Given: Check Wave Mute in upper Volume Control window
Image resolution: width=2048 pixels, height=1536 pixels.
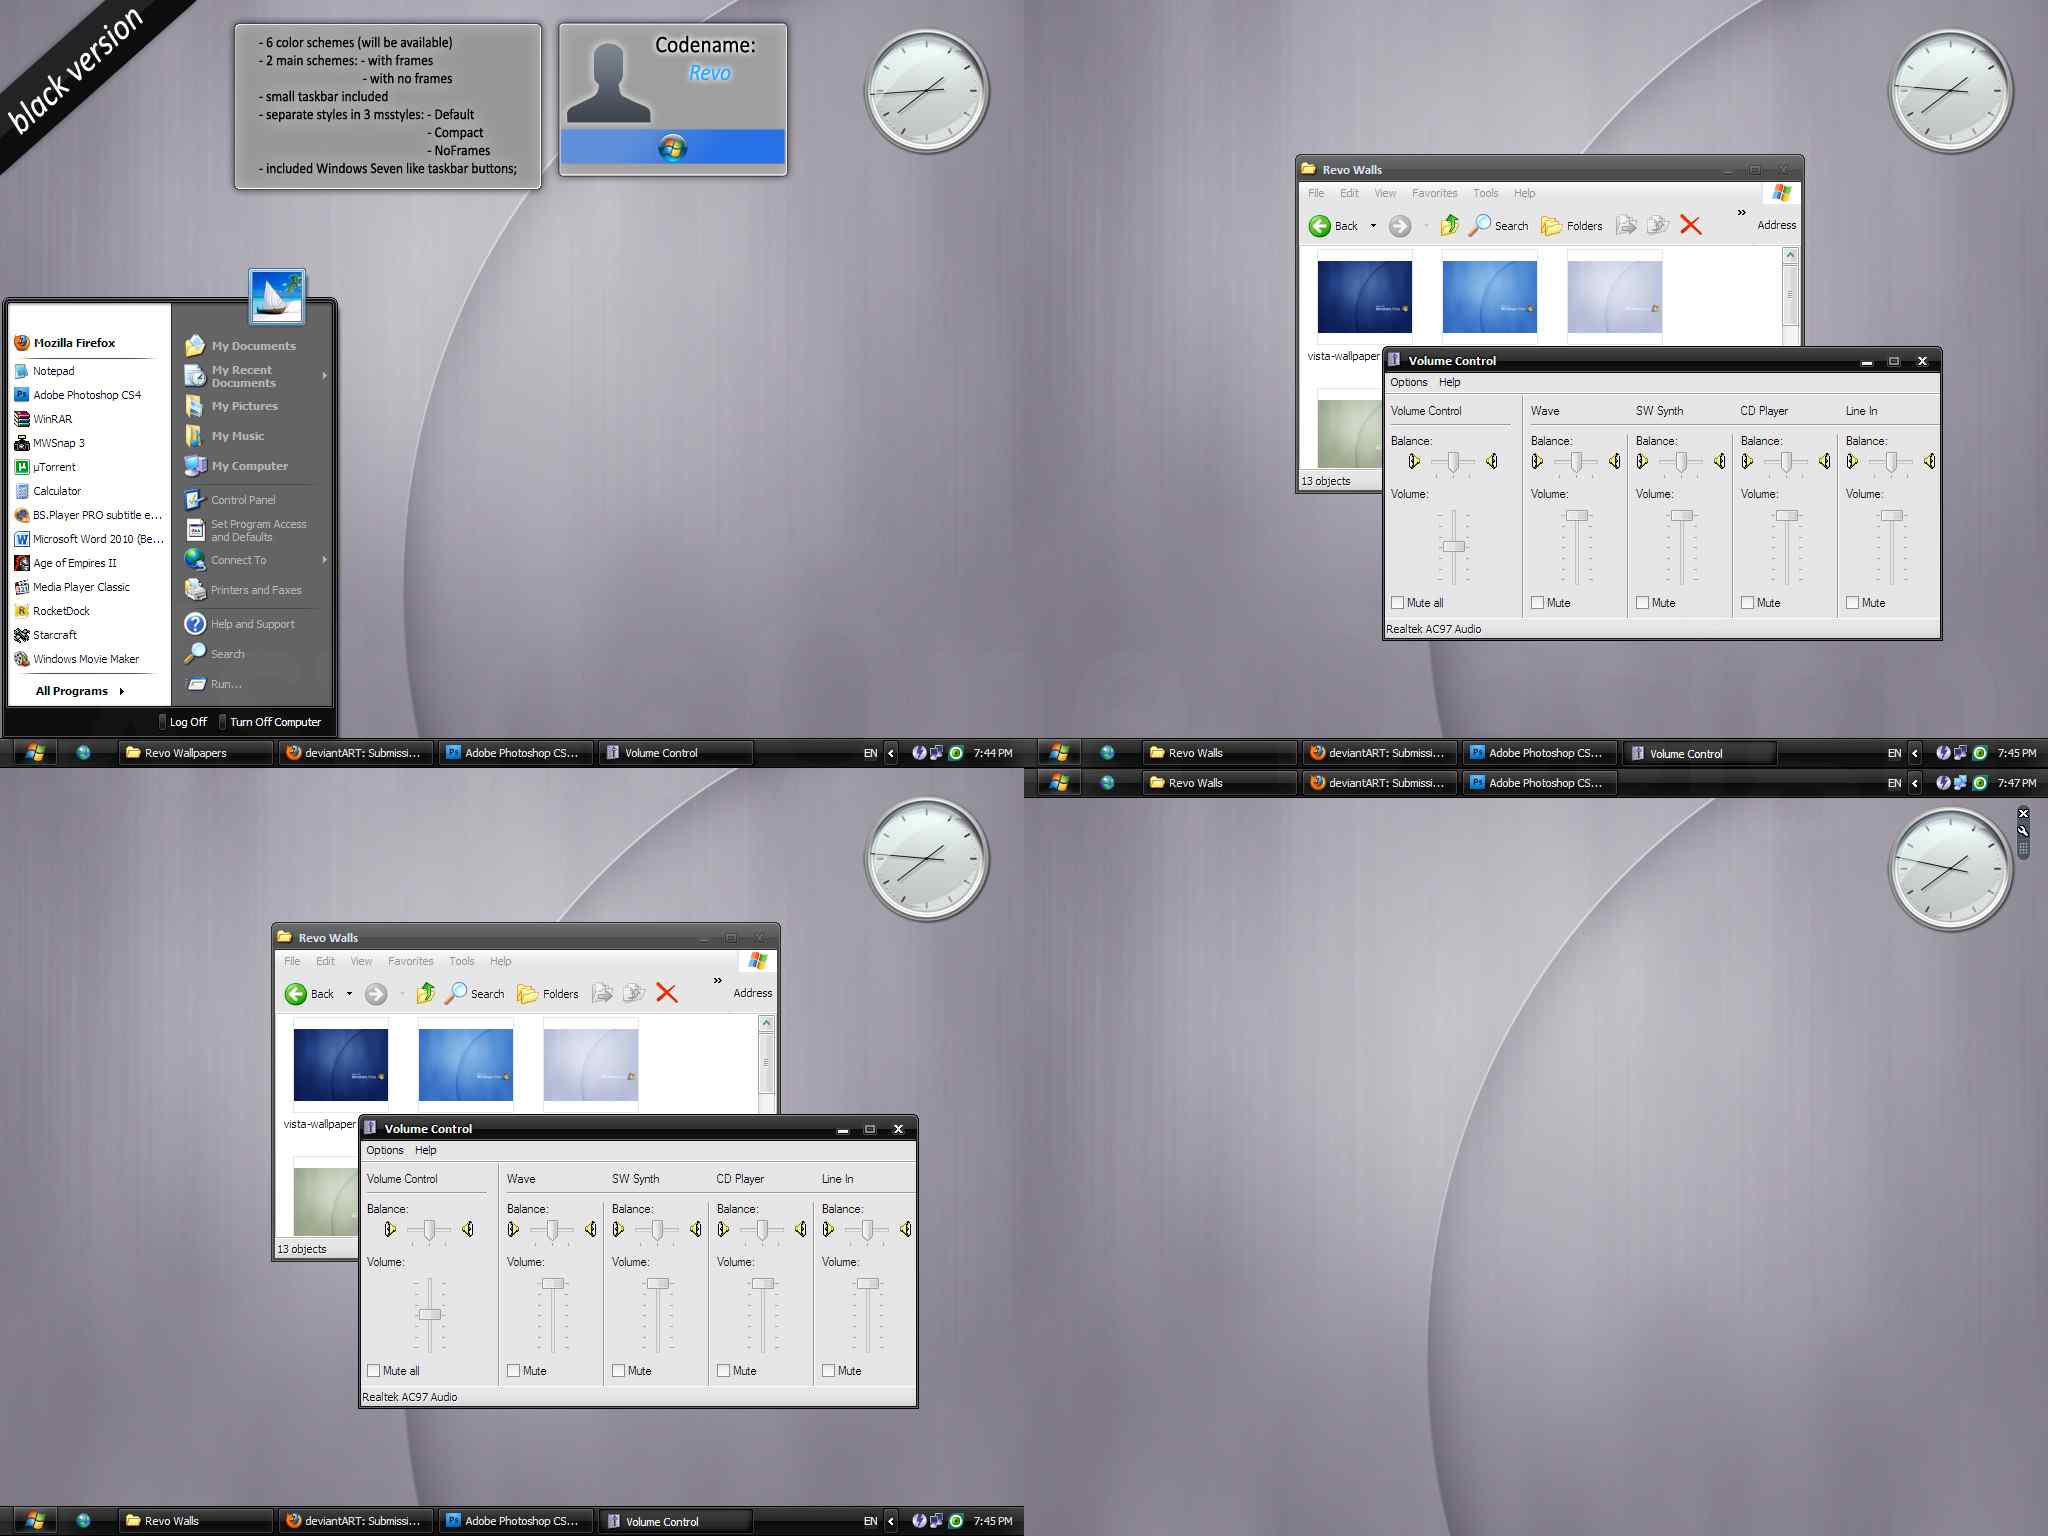Looking at the screenshot, I should pyautogui.click(x=1537, y=603).
